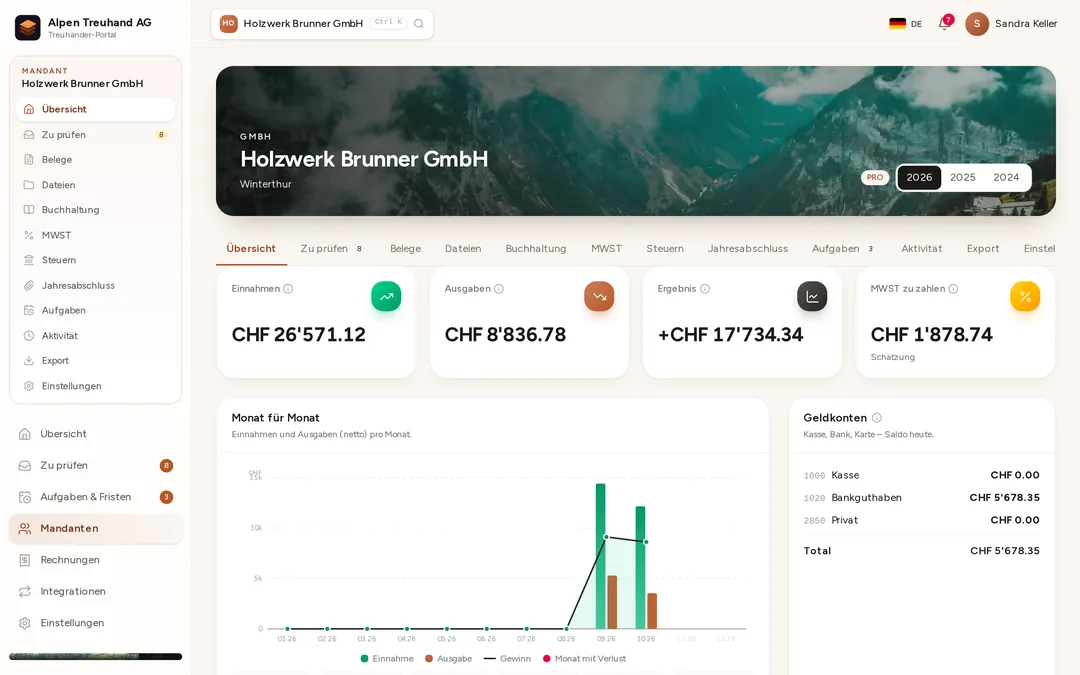
Task: Click the search magnifier icon
Action: click(x=419, y=23)
